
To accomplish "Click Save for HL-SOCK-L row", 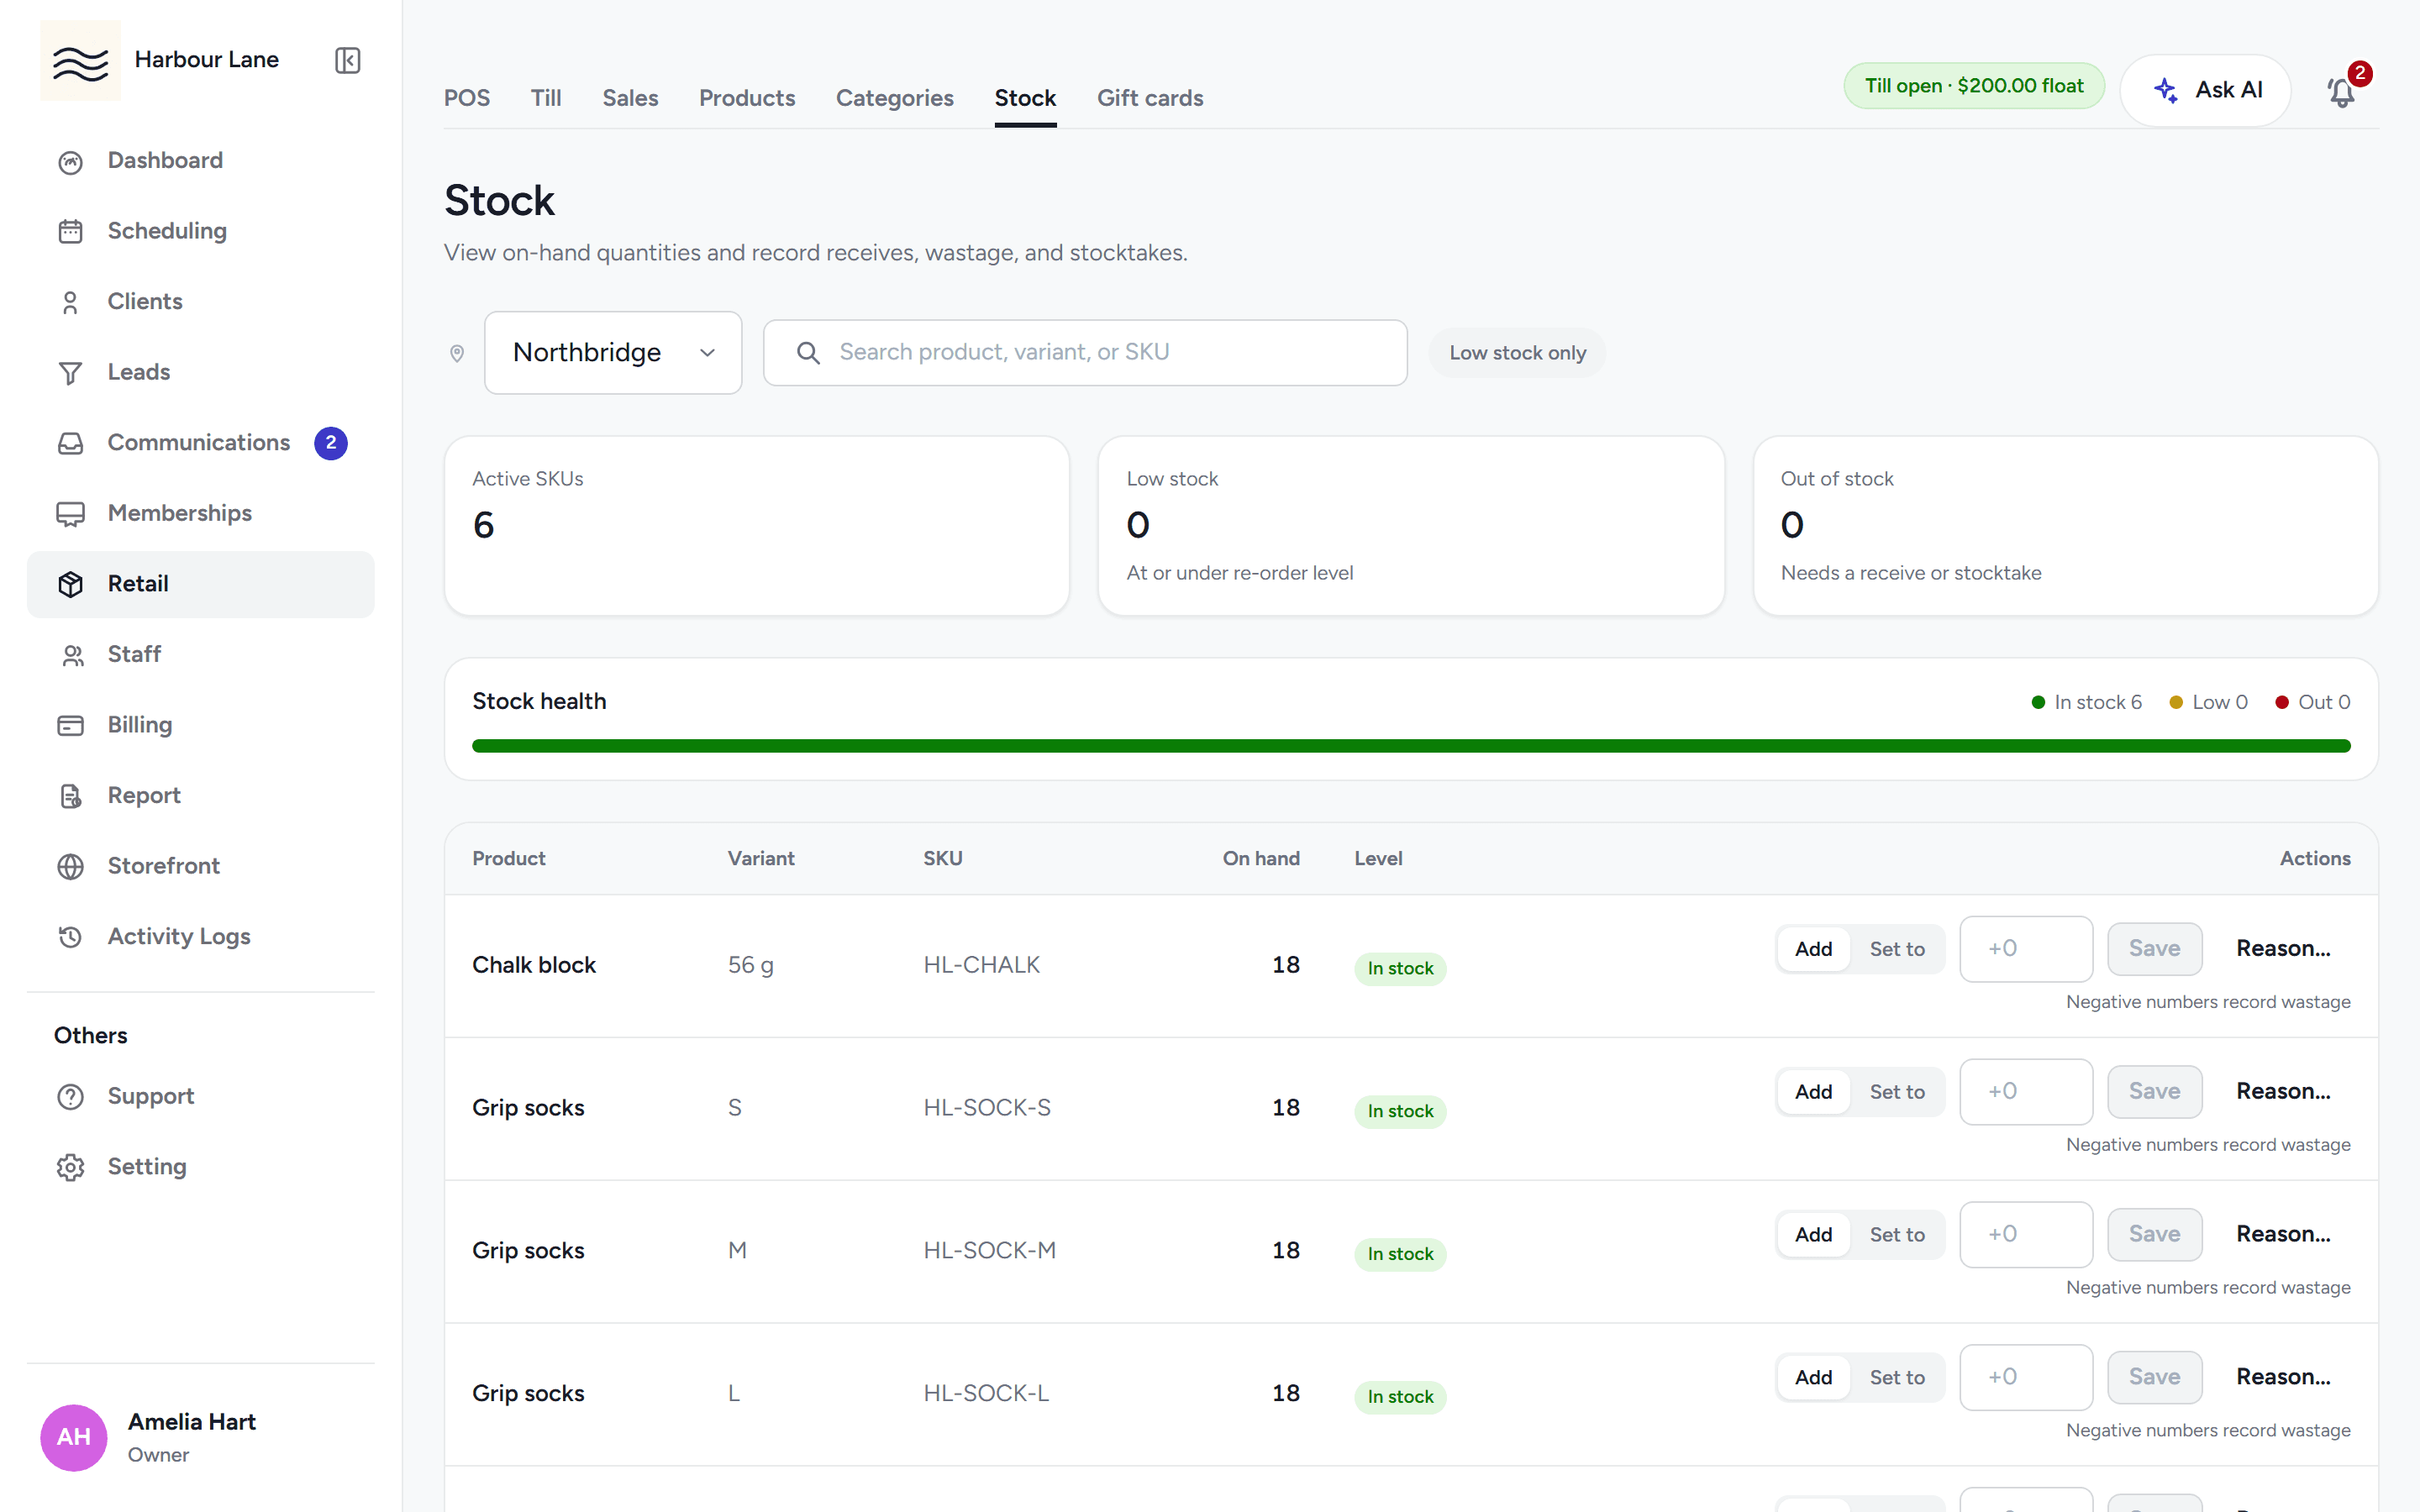I will [x=2155, y=1378].
